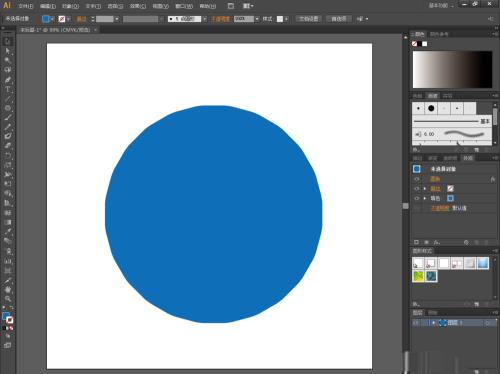Screen dimensions: 500x374
Task: Expand Layer 1 in the Layers panel
Action: 433,323
